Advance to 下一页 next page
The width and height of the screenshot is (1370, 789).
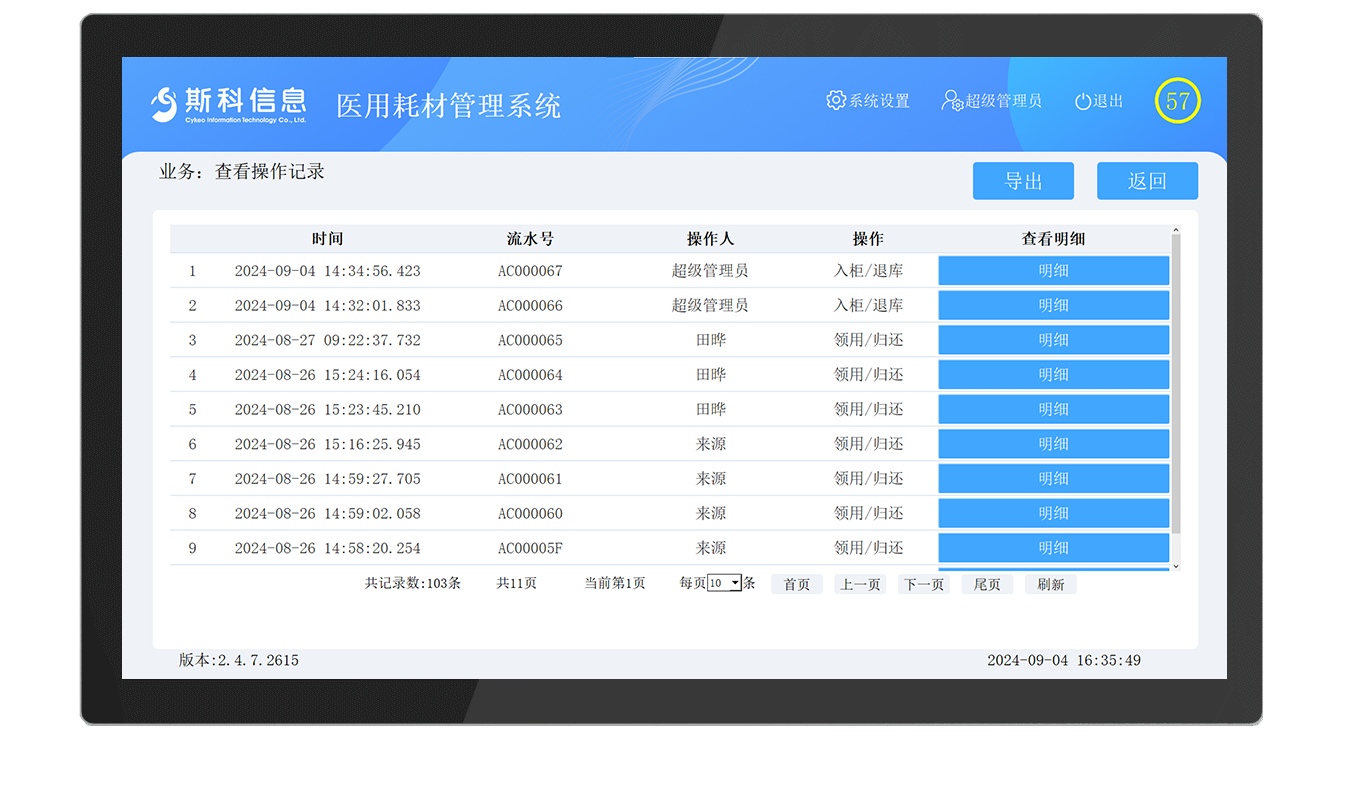pos(923,584)
